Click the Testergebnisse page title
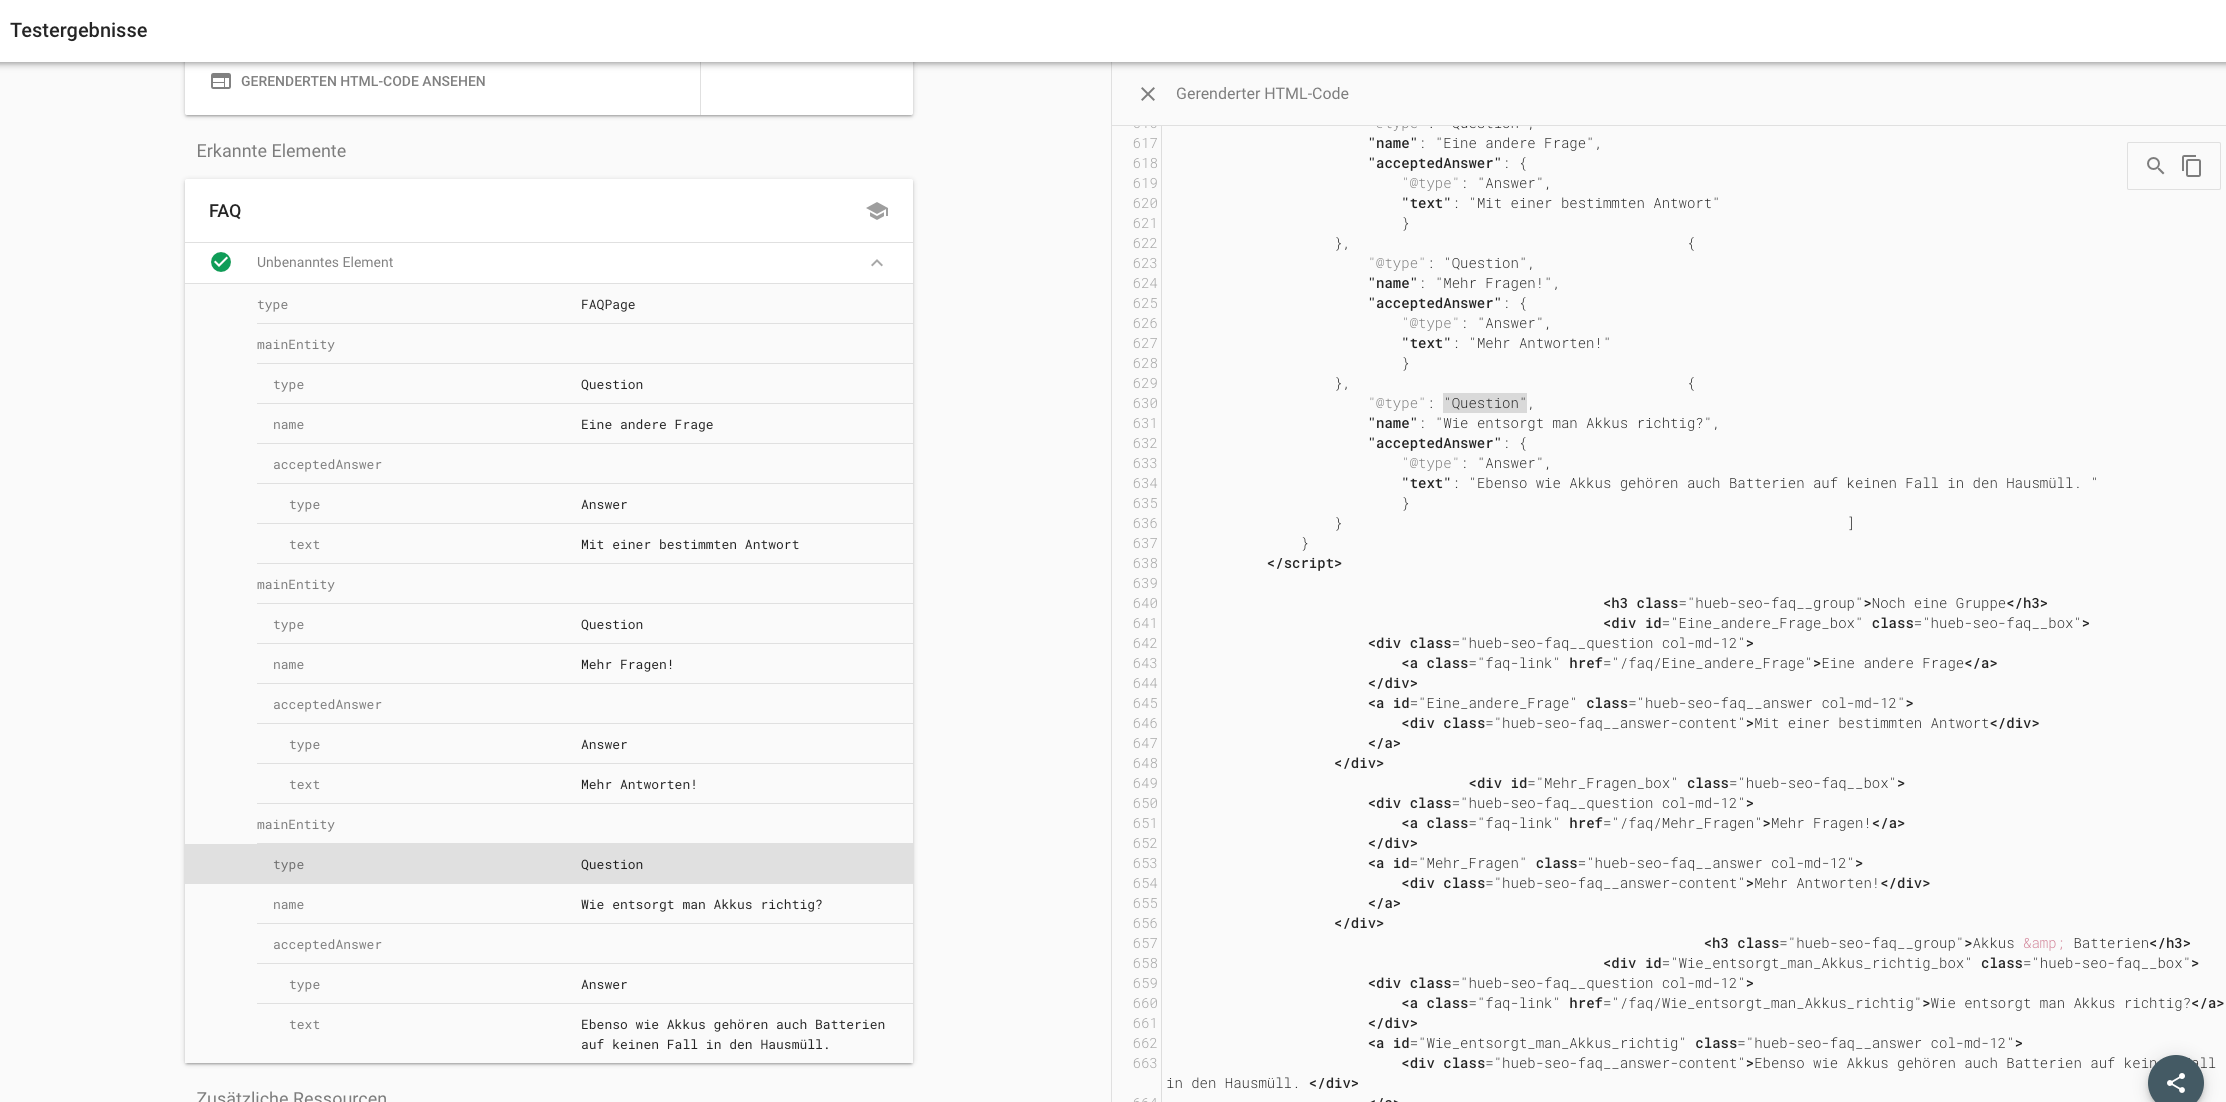The image size is (2226, 1102). point(79,30)
